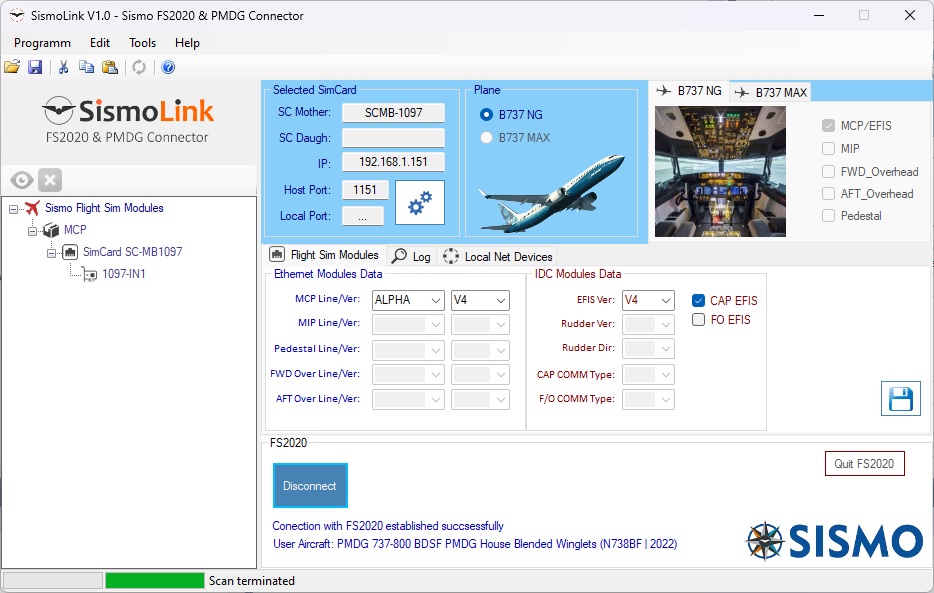Click the Quit FS2020 button

864,464
